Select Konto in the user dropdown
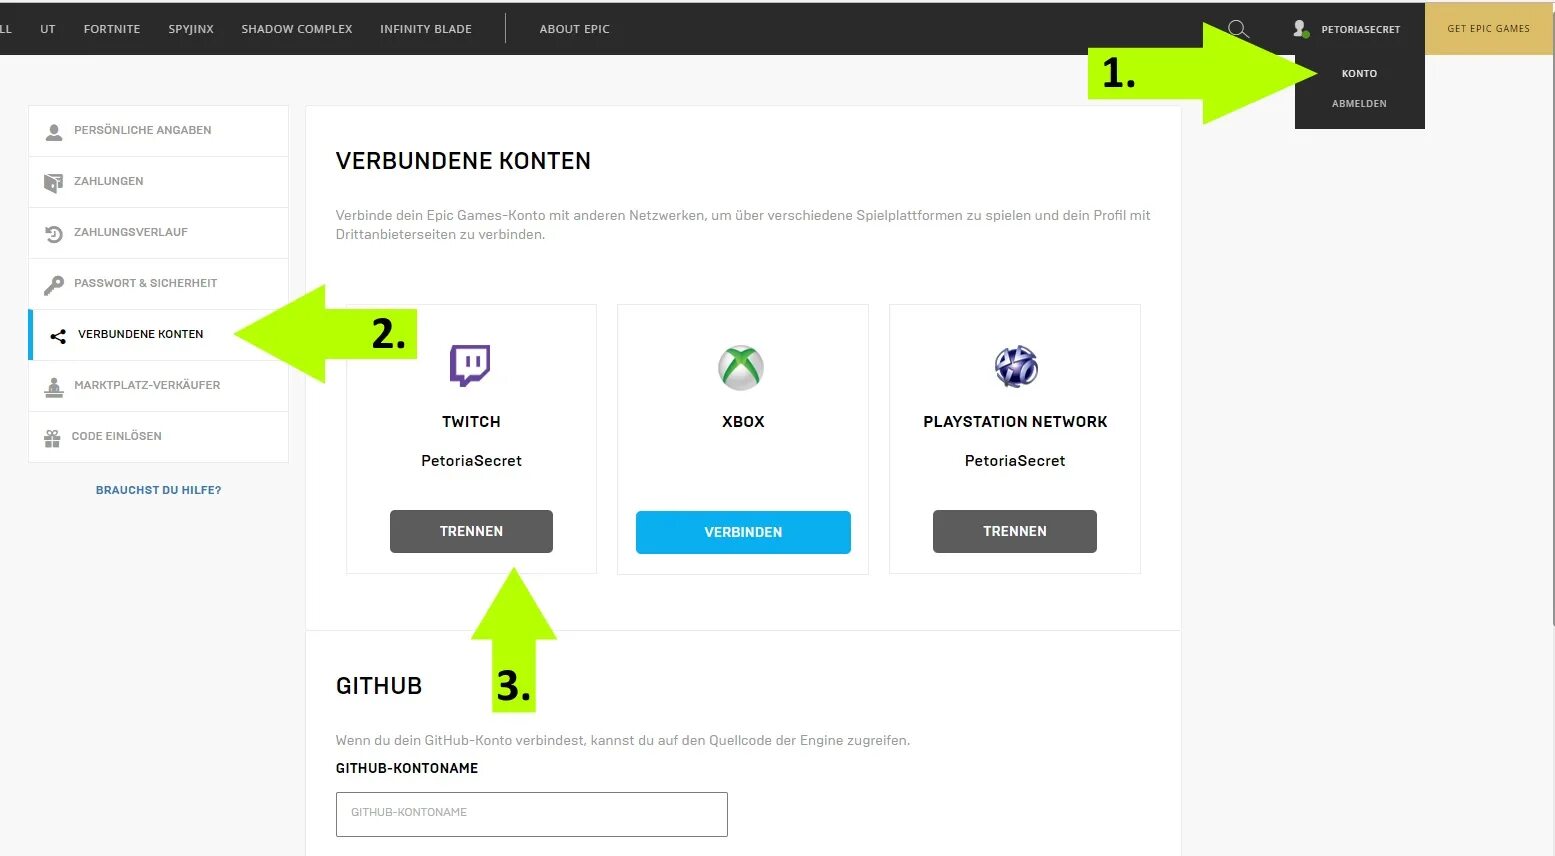The image size is (1555, 856). coord(1359,74)
